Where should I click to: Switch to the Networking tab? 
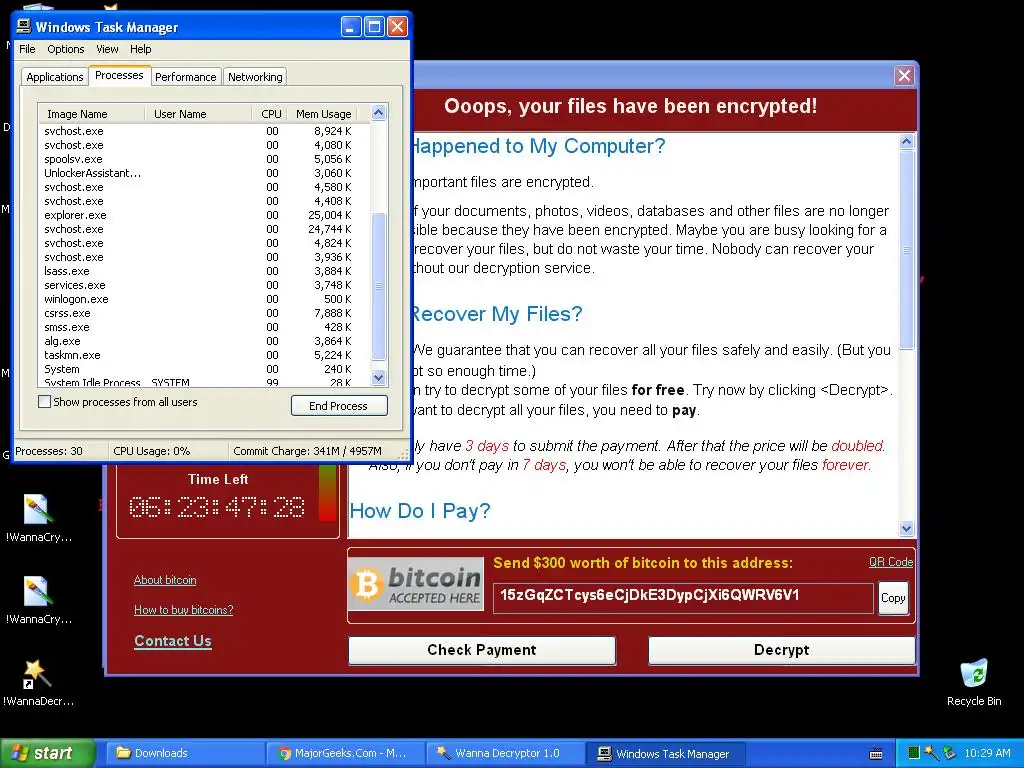click(255, 76)
